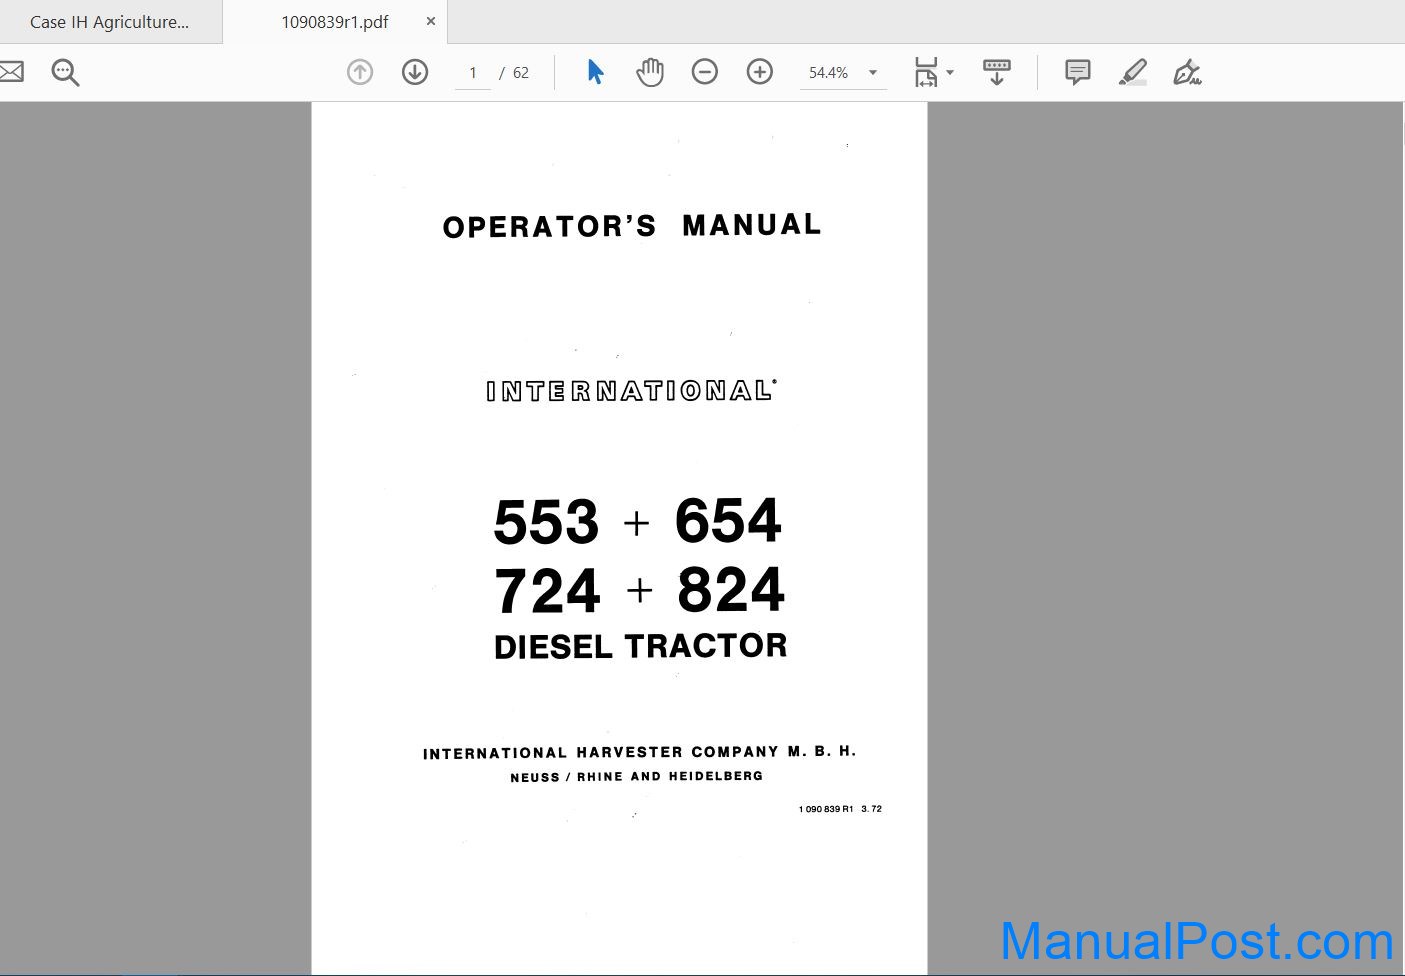Viewport: 1405px width, 976px height.
Task: Go to next page arrow
Action: (415, 72)
